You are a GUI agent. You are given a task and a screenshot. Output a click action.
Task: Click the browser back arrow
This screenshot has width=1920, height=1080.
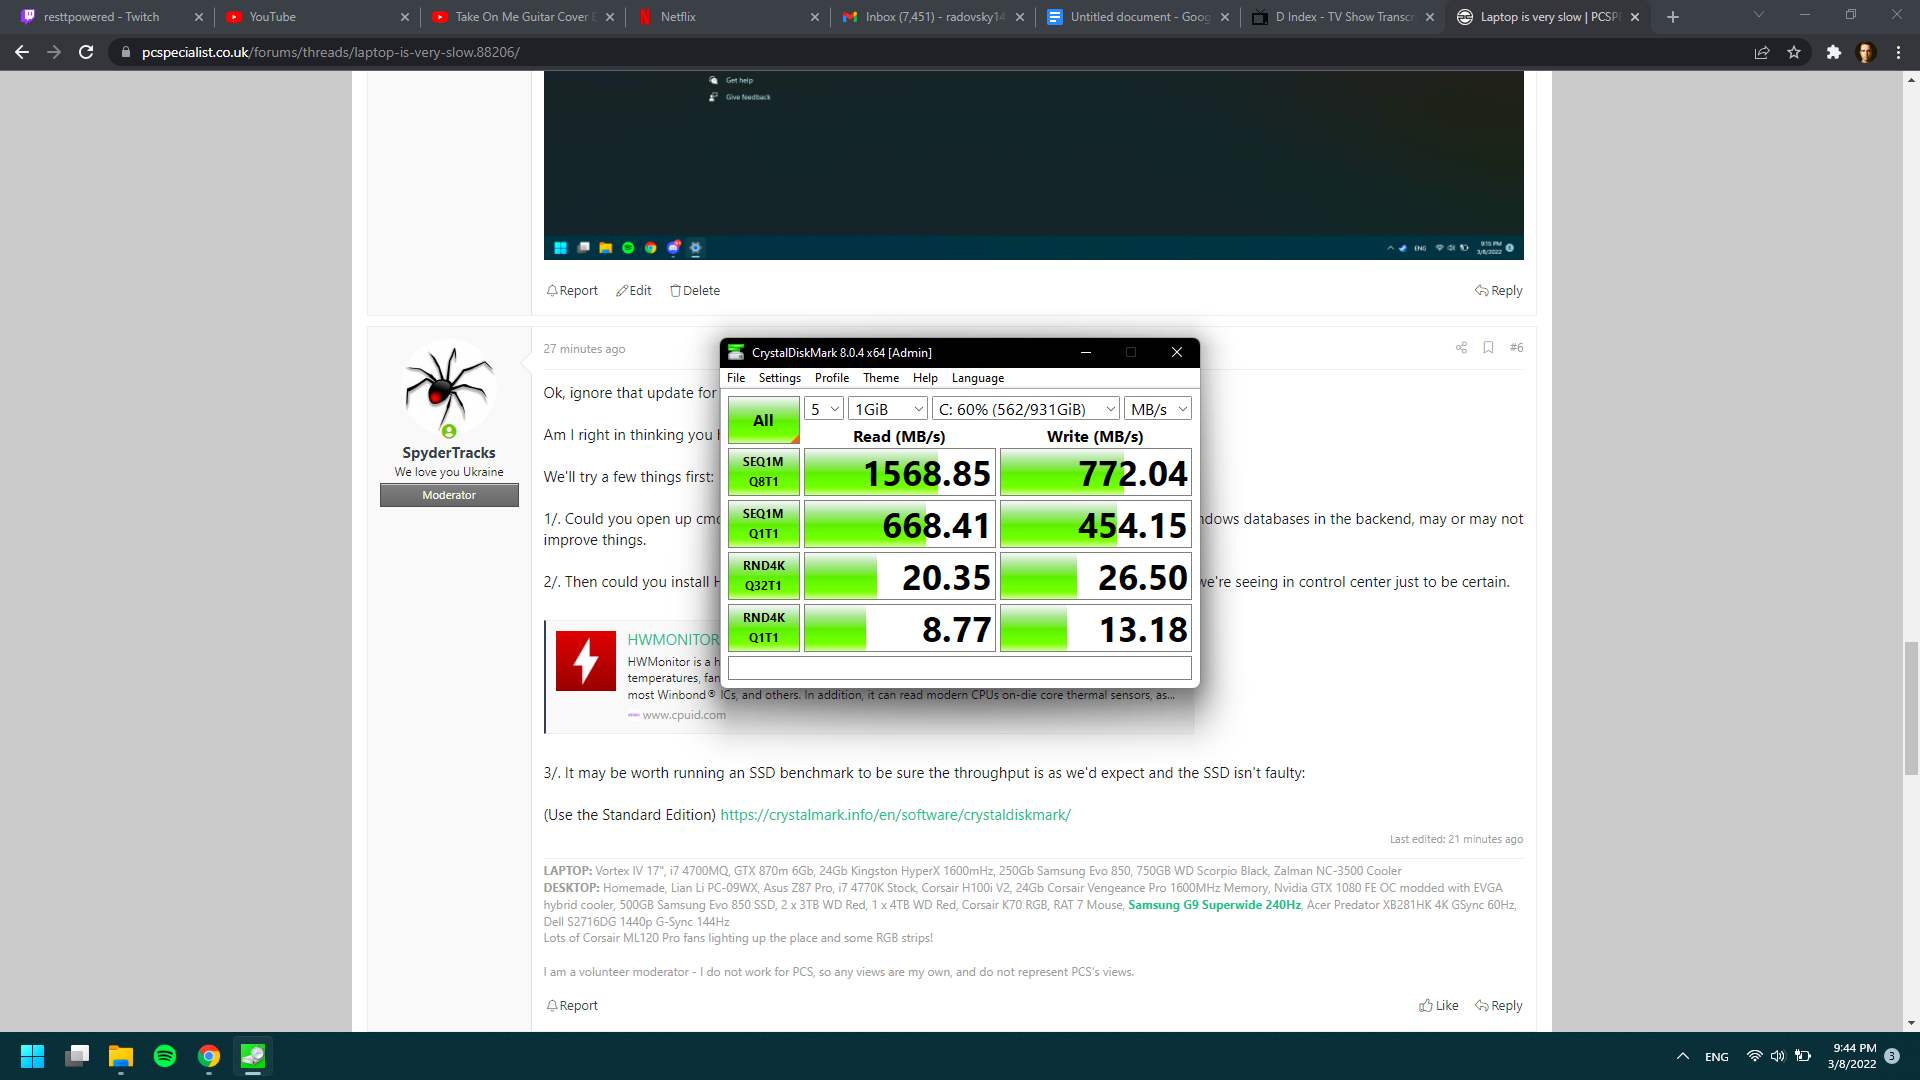click(x=22, y=52)
